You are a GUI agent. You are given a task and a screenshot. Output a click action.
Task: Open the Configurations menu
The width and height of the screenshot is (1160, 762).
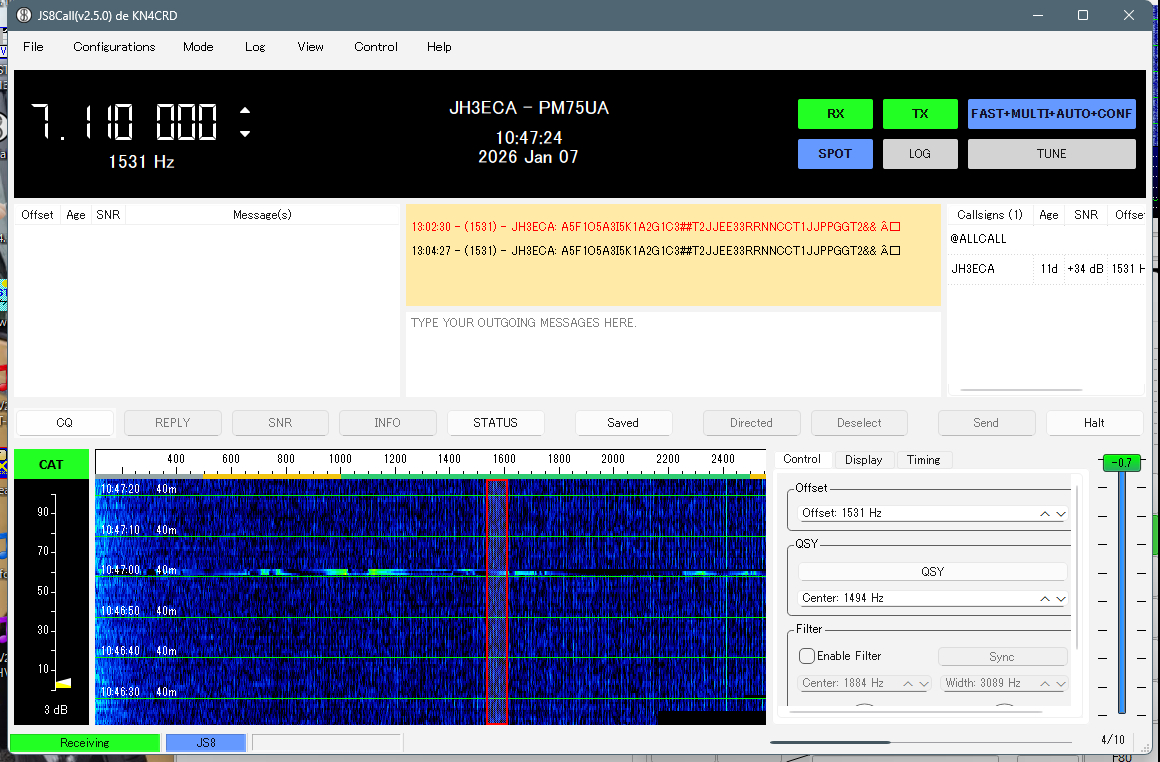pyautogui.click(x=114, y=47)
